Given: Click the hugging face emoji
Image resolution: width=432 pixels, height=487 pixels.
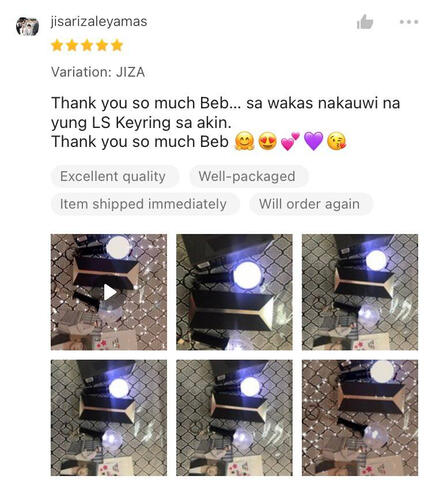Looking at the screenshot, I should coord(244,141).
